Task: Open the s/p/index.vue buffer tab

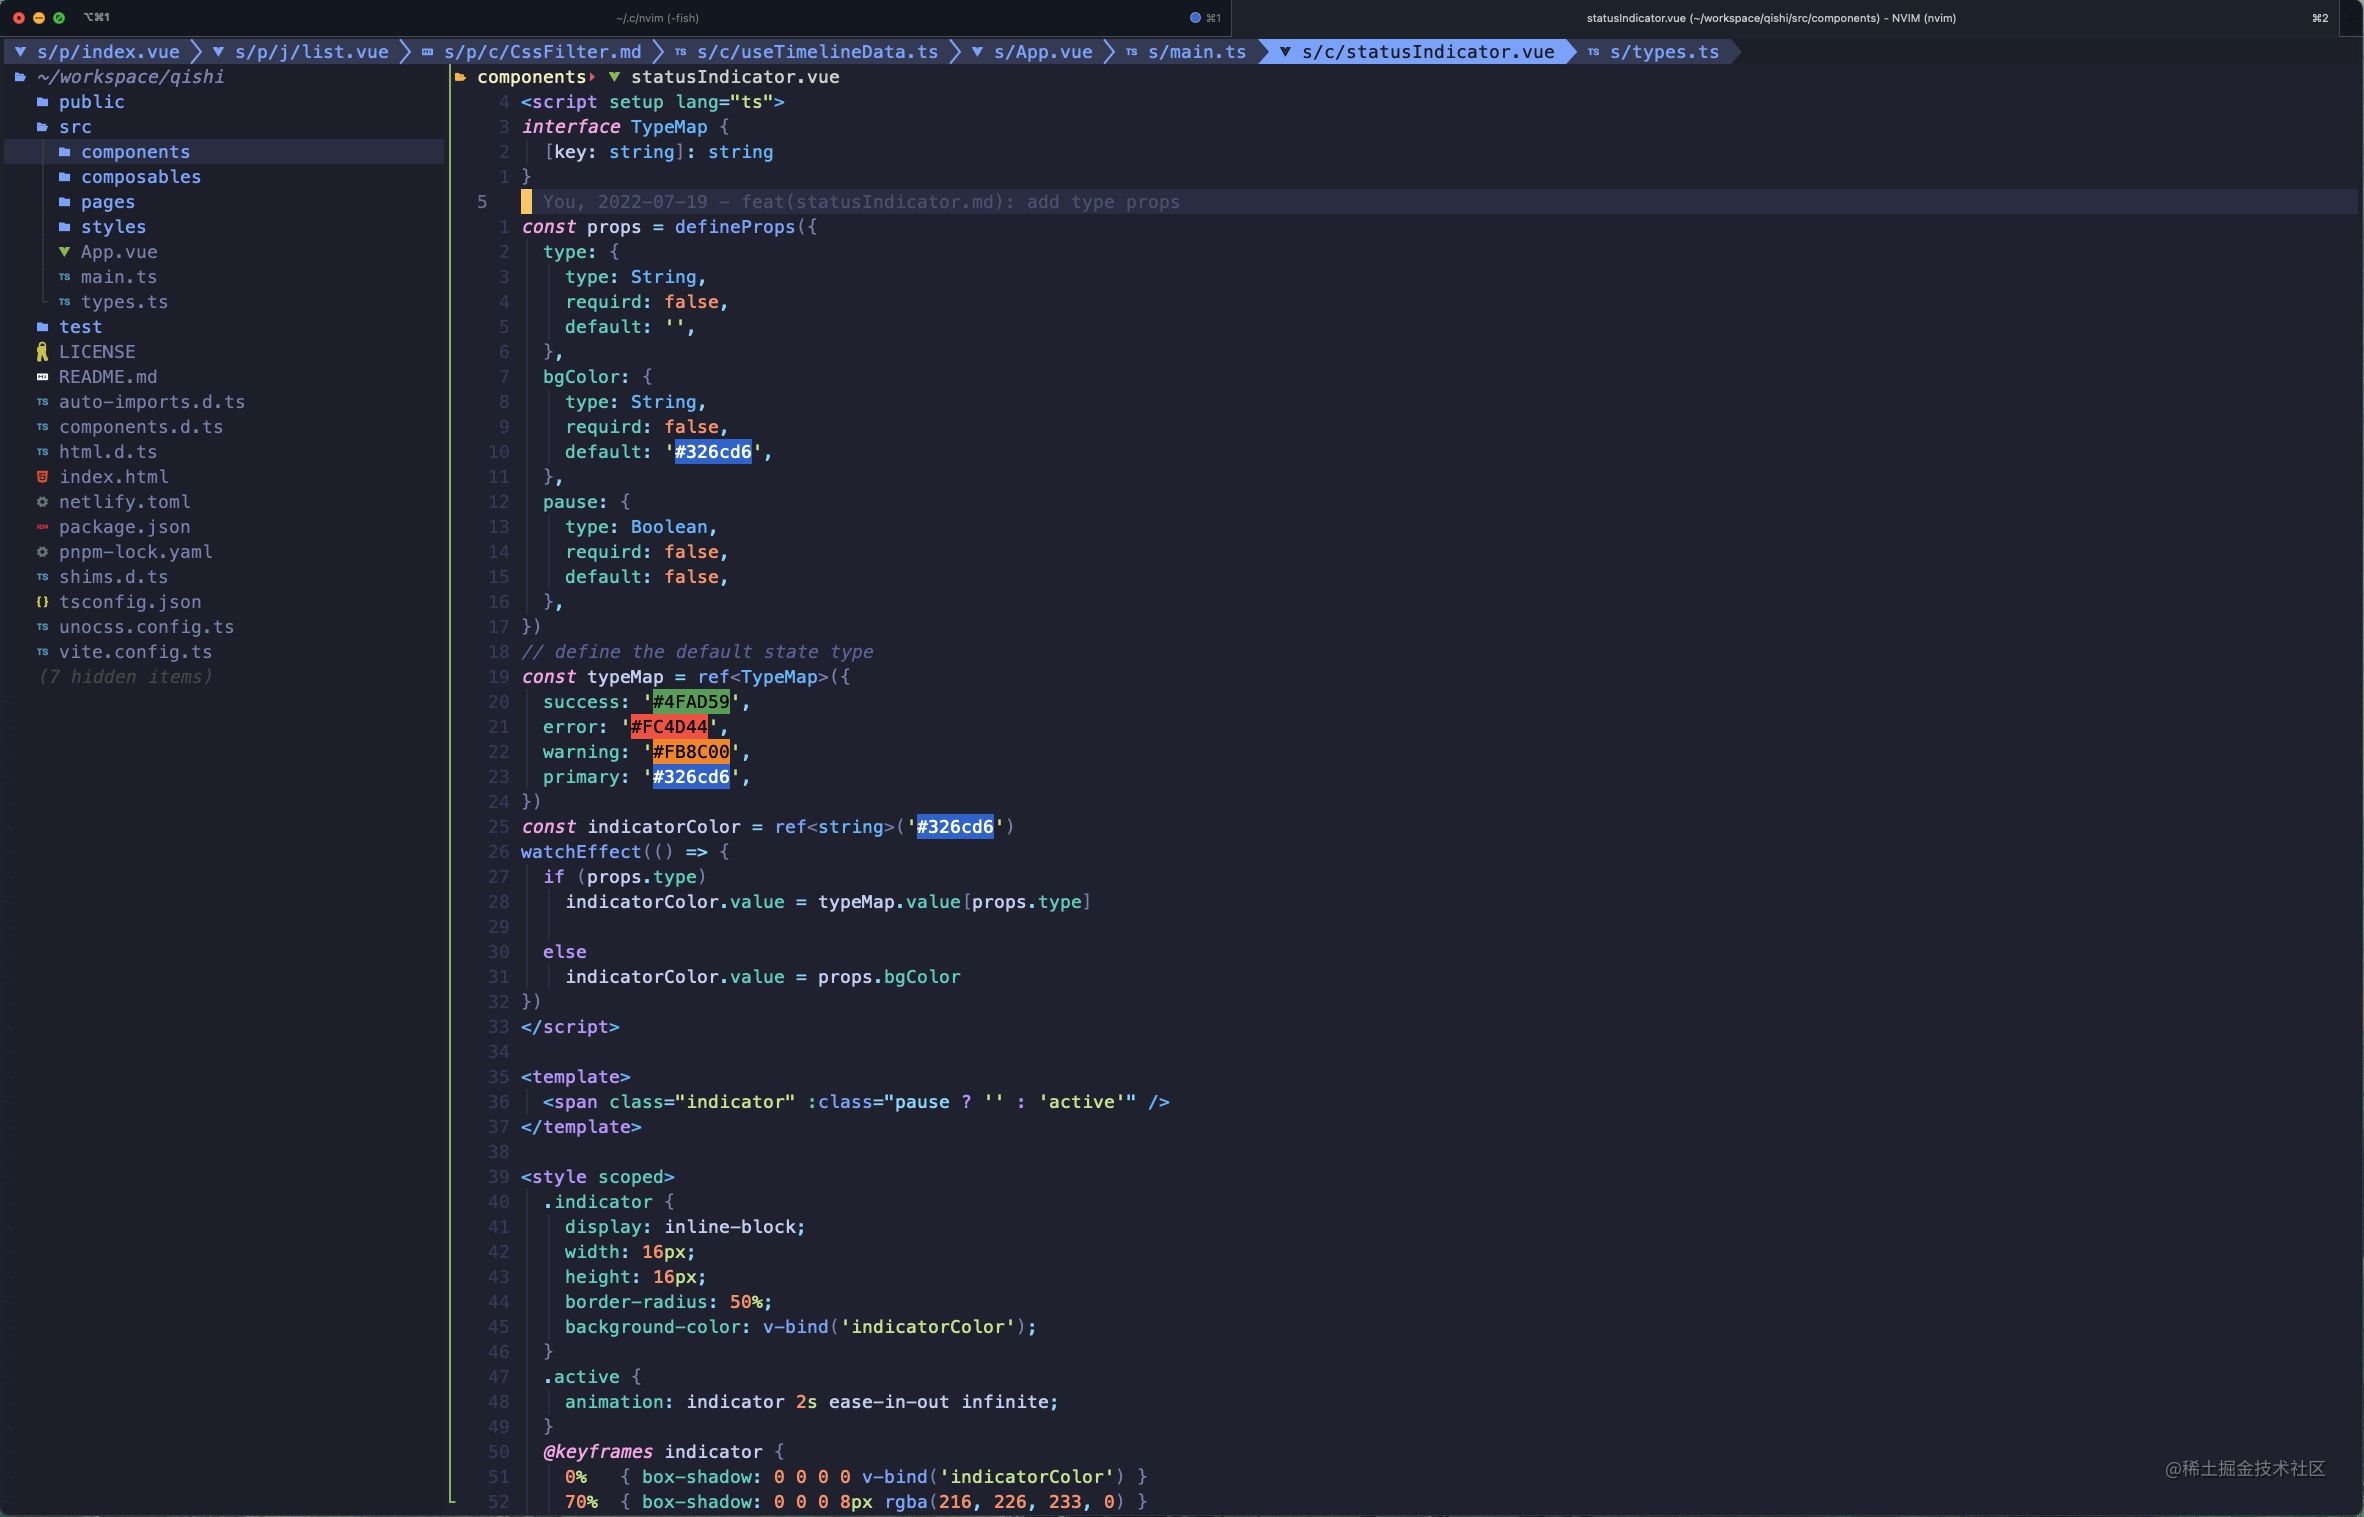Action: [x=97, y=52]
